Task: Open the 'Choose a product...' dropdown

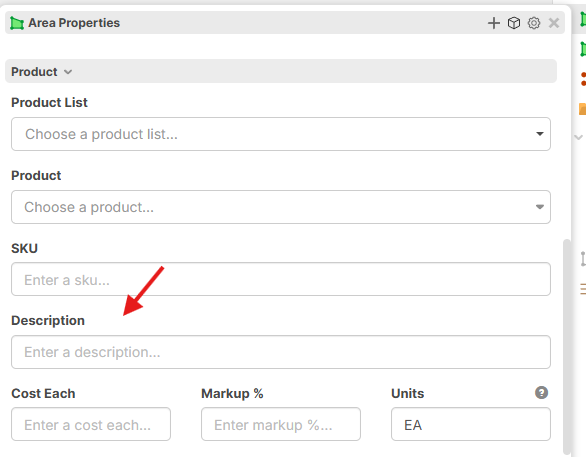Action: pos(281,207)
